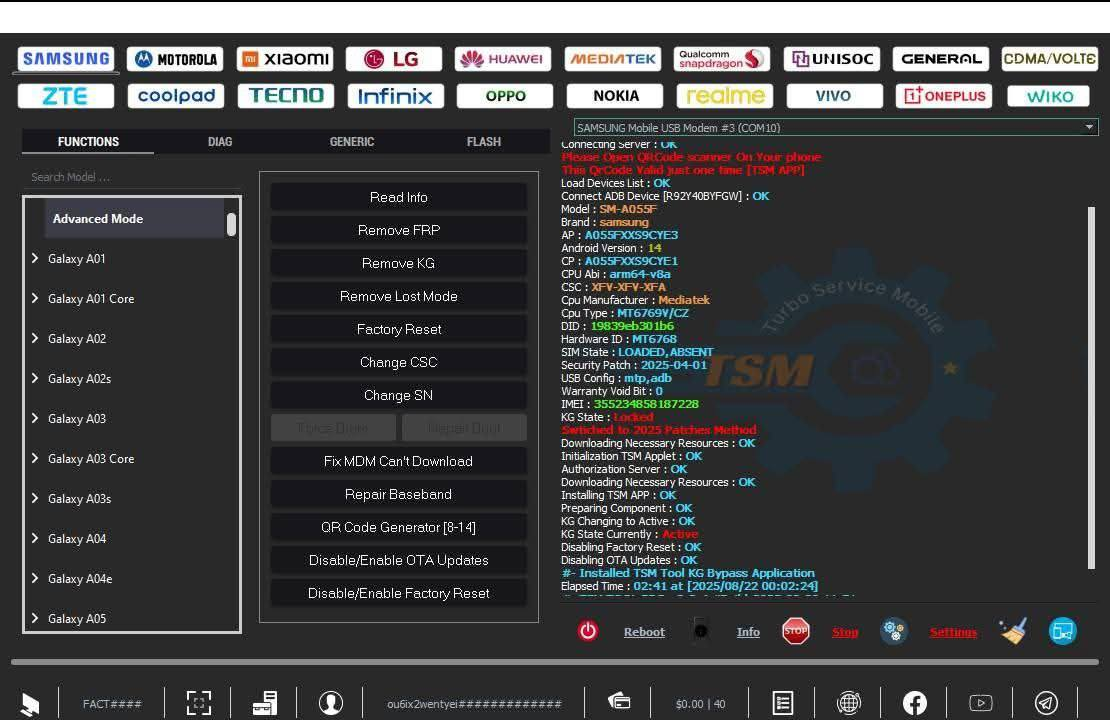Click the Factory Reset button

399,329
